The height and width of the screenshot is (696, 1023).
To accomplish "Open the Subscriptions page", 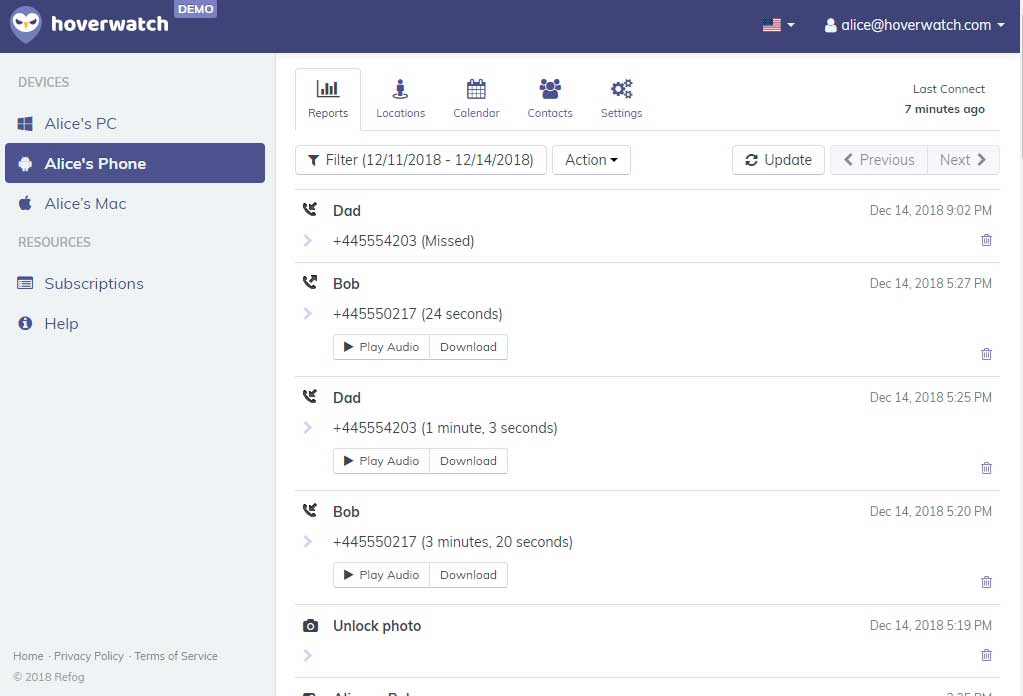I will (93, 284).
